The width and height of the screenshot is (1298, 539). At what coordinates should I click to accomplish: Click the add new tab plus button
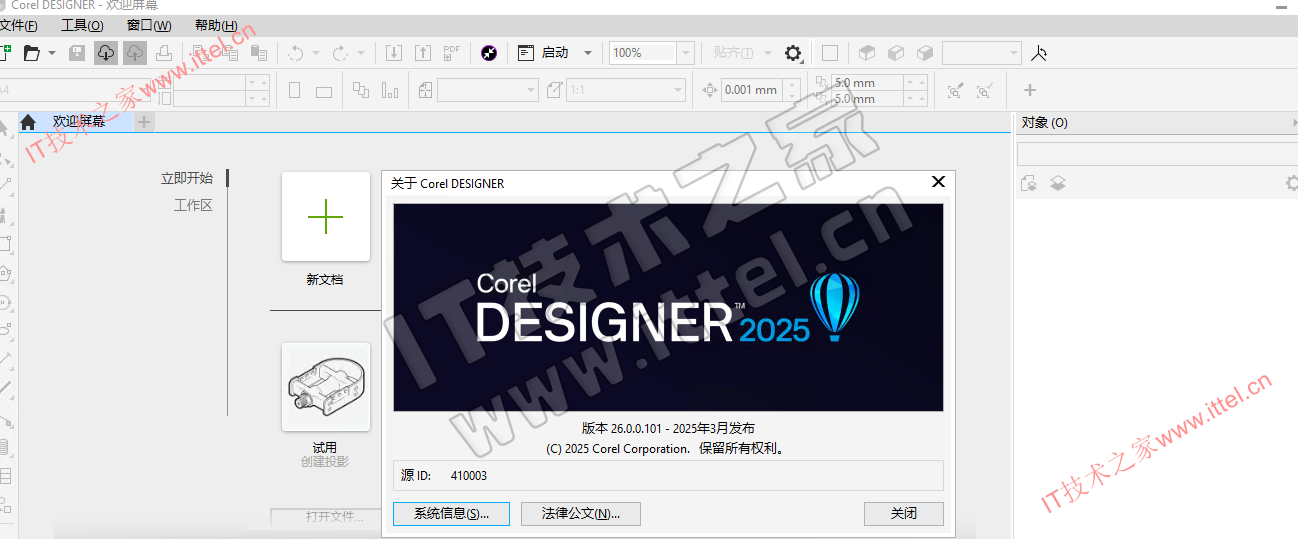(x=144, y=121)
